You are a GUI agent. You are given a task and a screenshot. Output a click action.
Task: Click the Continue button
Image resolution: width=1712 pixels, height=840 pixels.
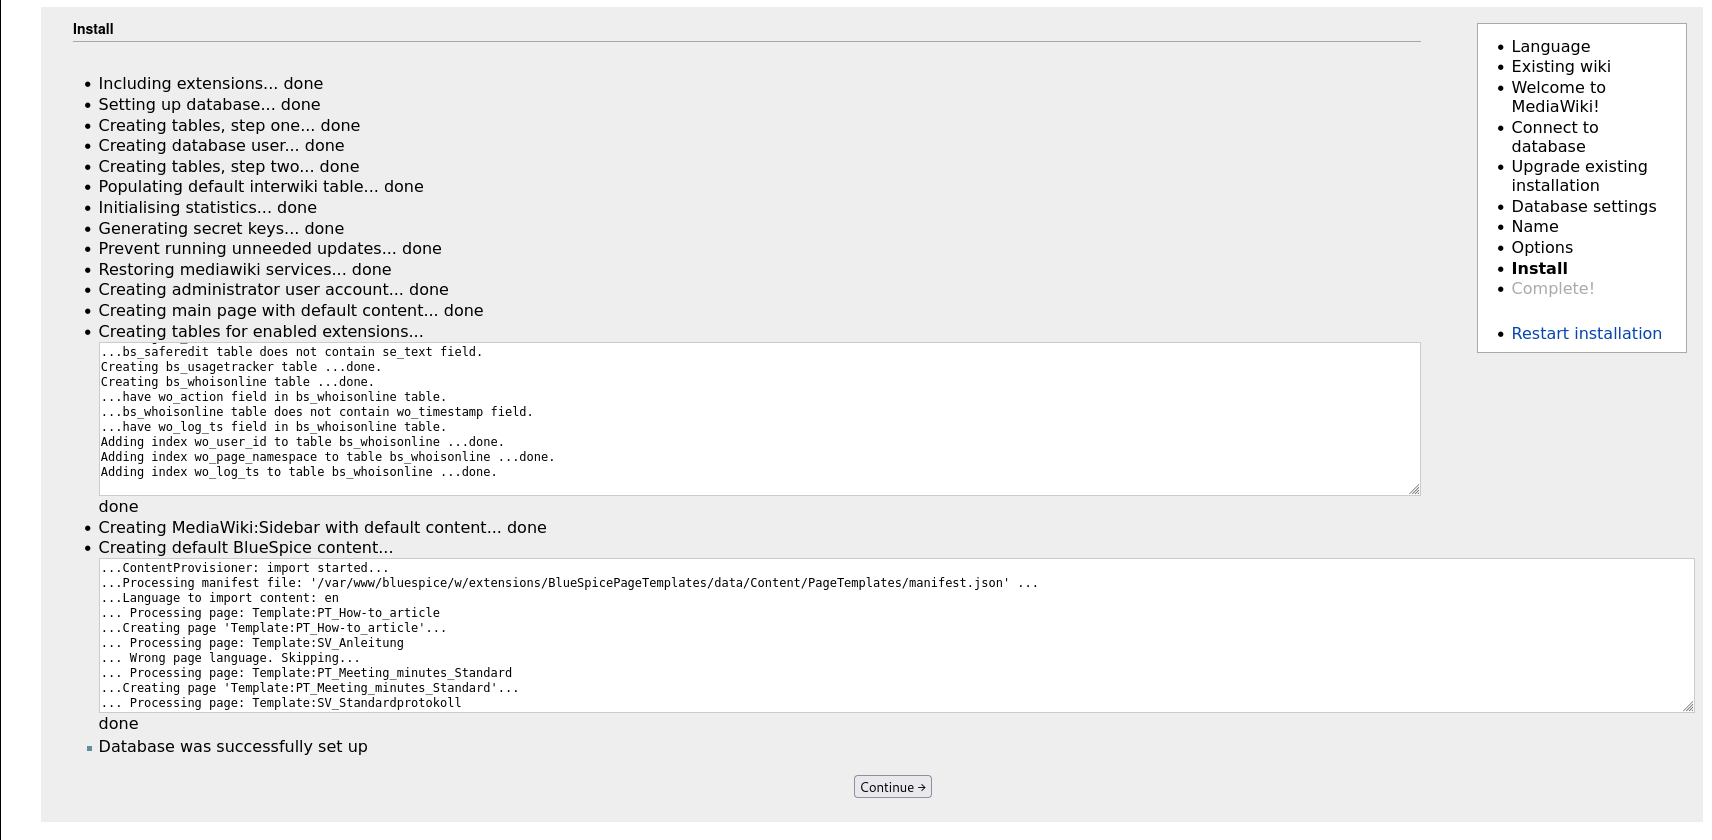pyautogui.click(x=892, y=787)
